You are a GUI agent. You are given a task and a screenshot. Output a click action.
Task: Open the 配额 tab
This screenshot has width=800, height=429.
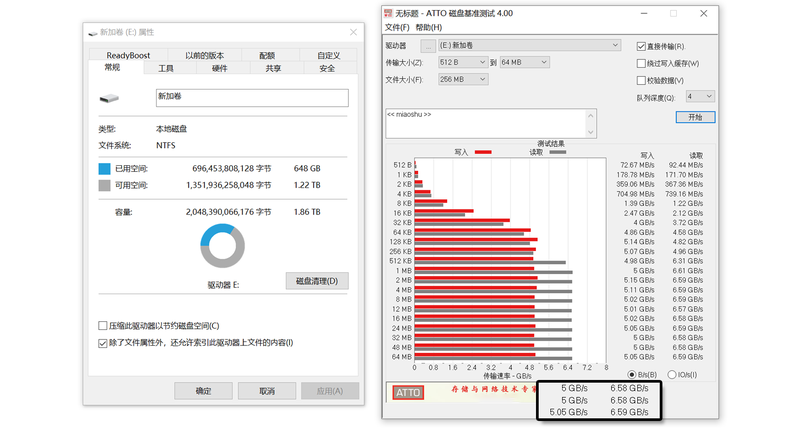click(267, 55)
